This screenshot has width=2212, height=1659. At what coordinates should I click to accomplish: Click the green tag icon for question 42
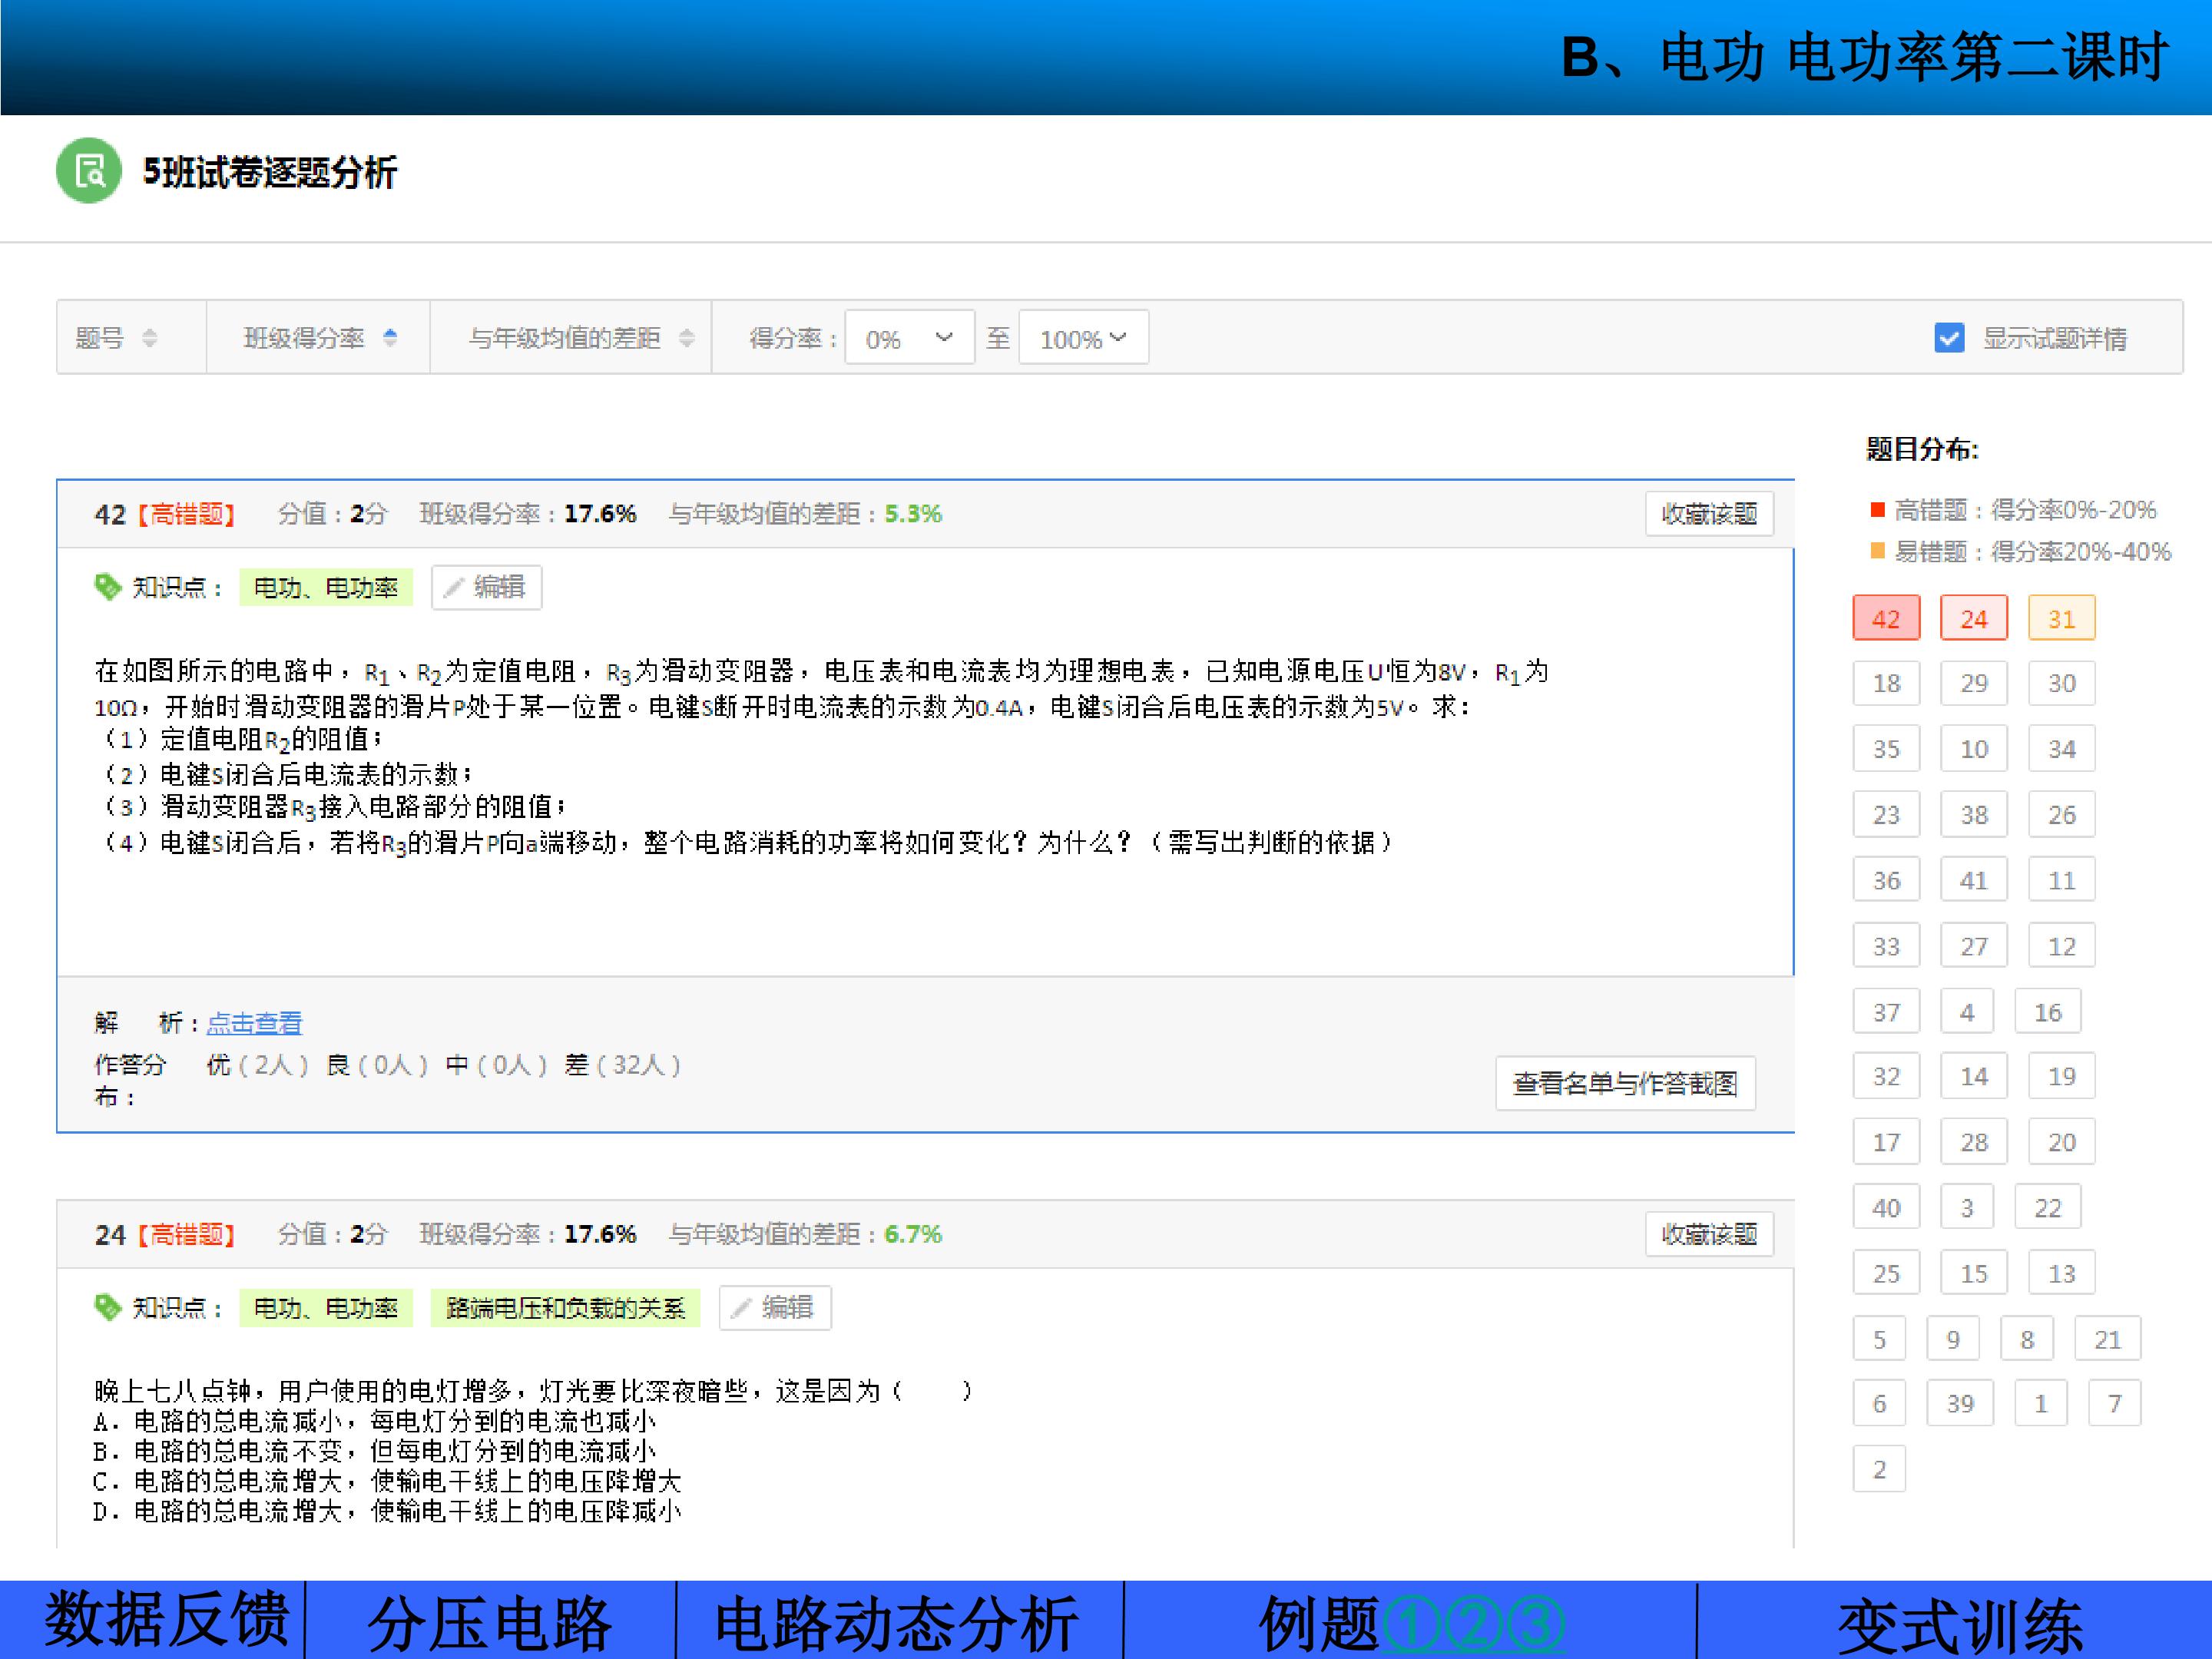[107, 587]
